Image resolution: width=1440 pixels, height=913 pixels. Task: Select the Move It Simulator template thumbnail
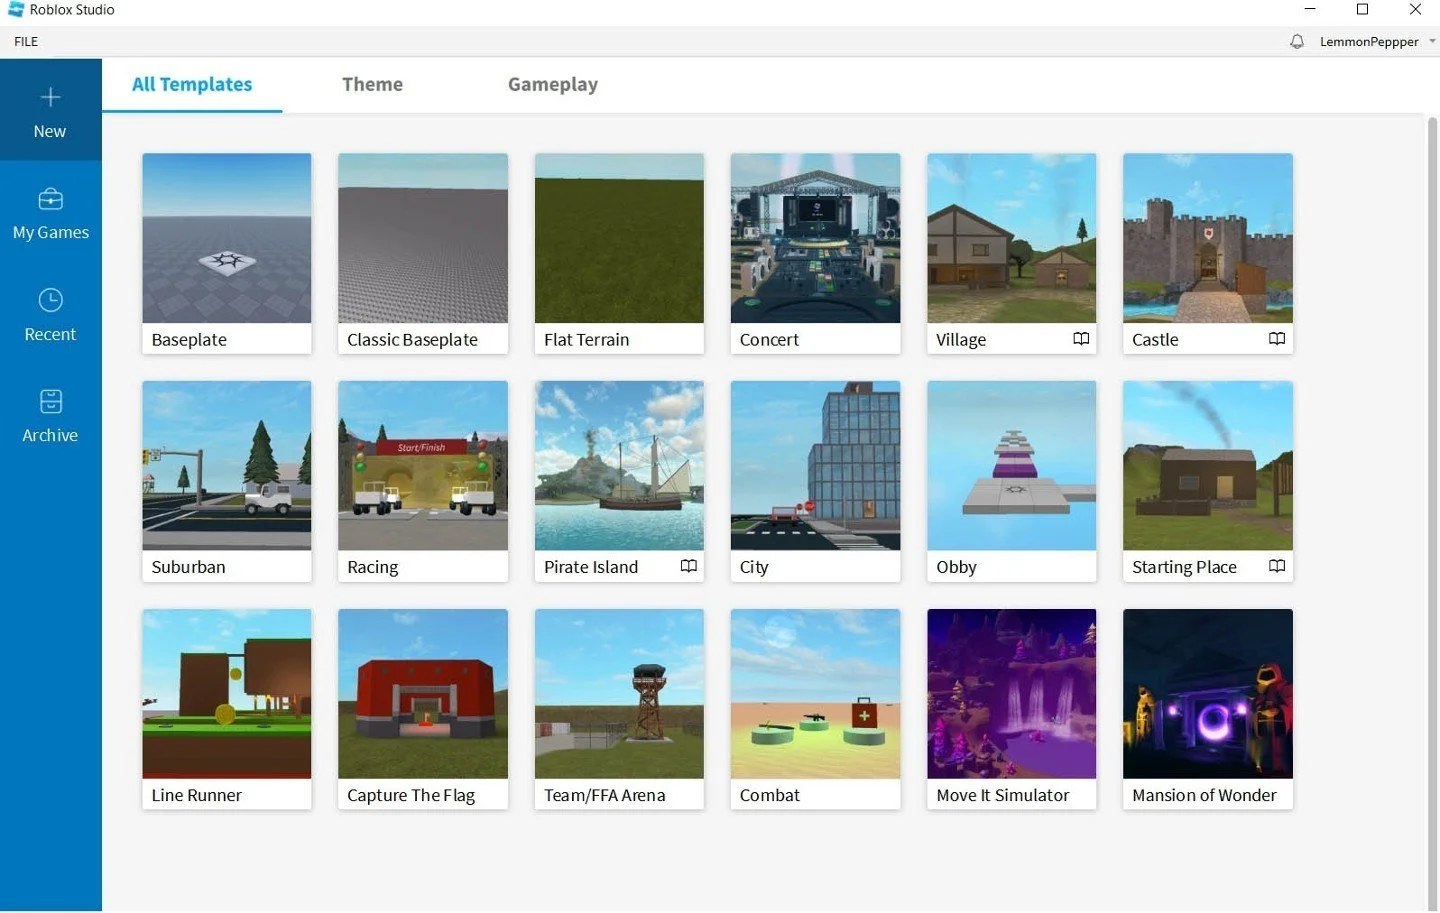[1011, 694]
